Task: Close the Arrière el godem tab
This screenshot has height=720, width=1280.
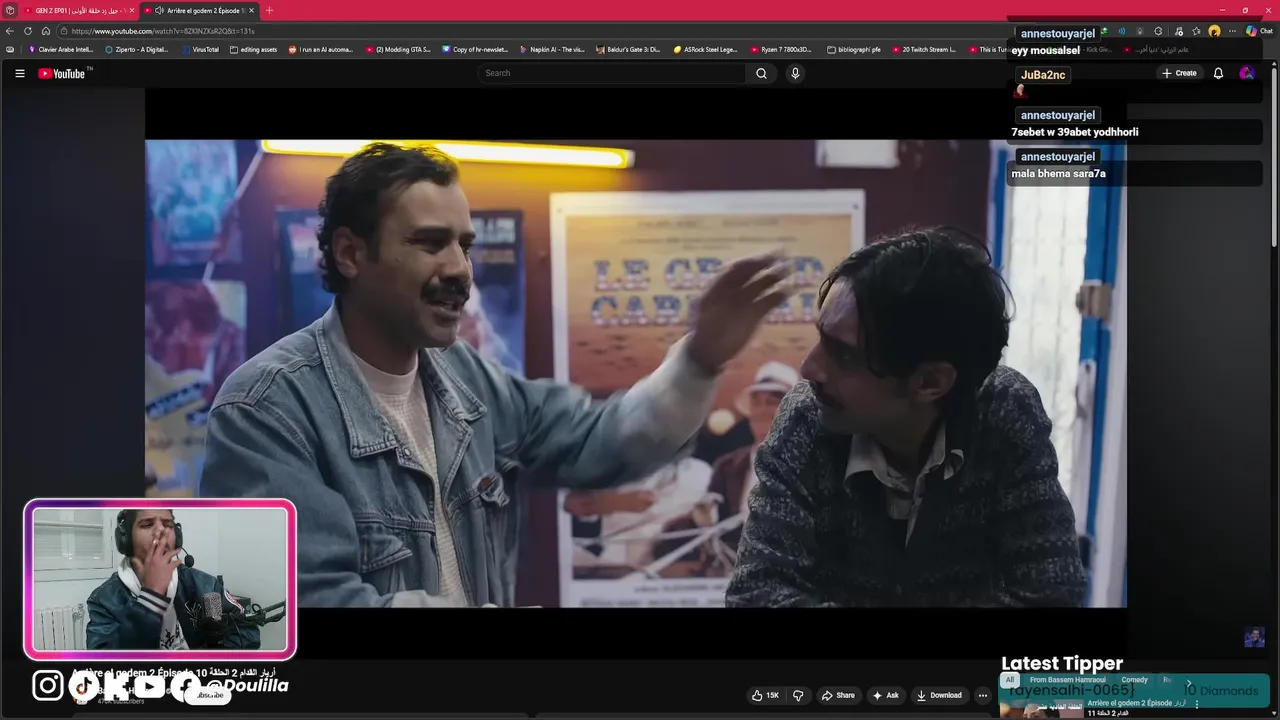Action: tap(251, 10)
